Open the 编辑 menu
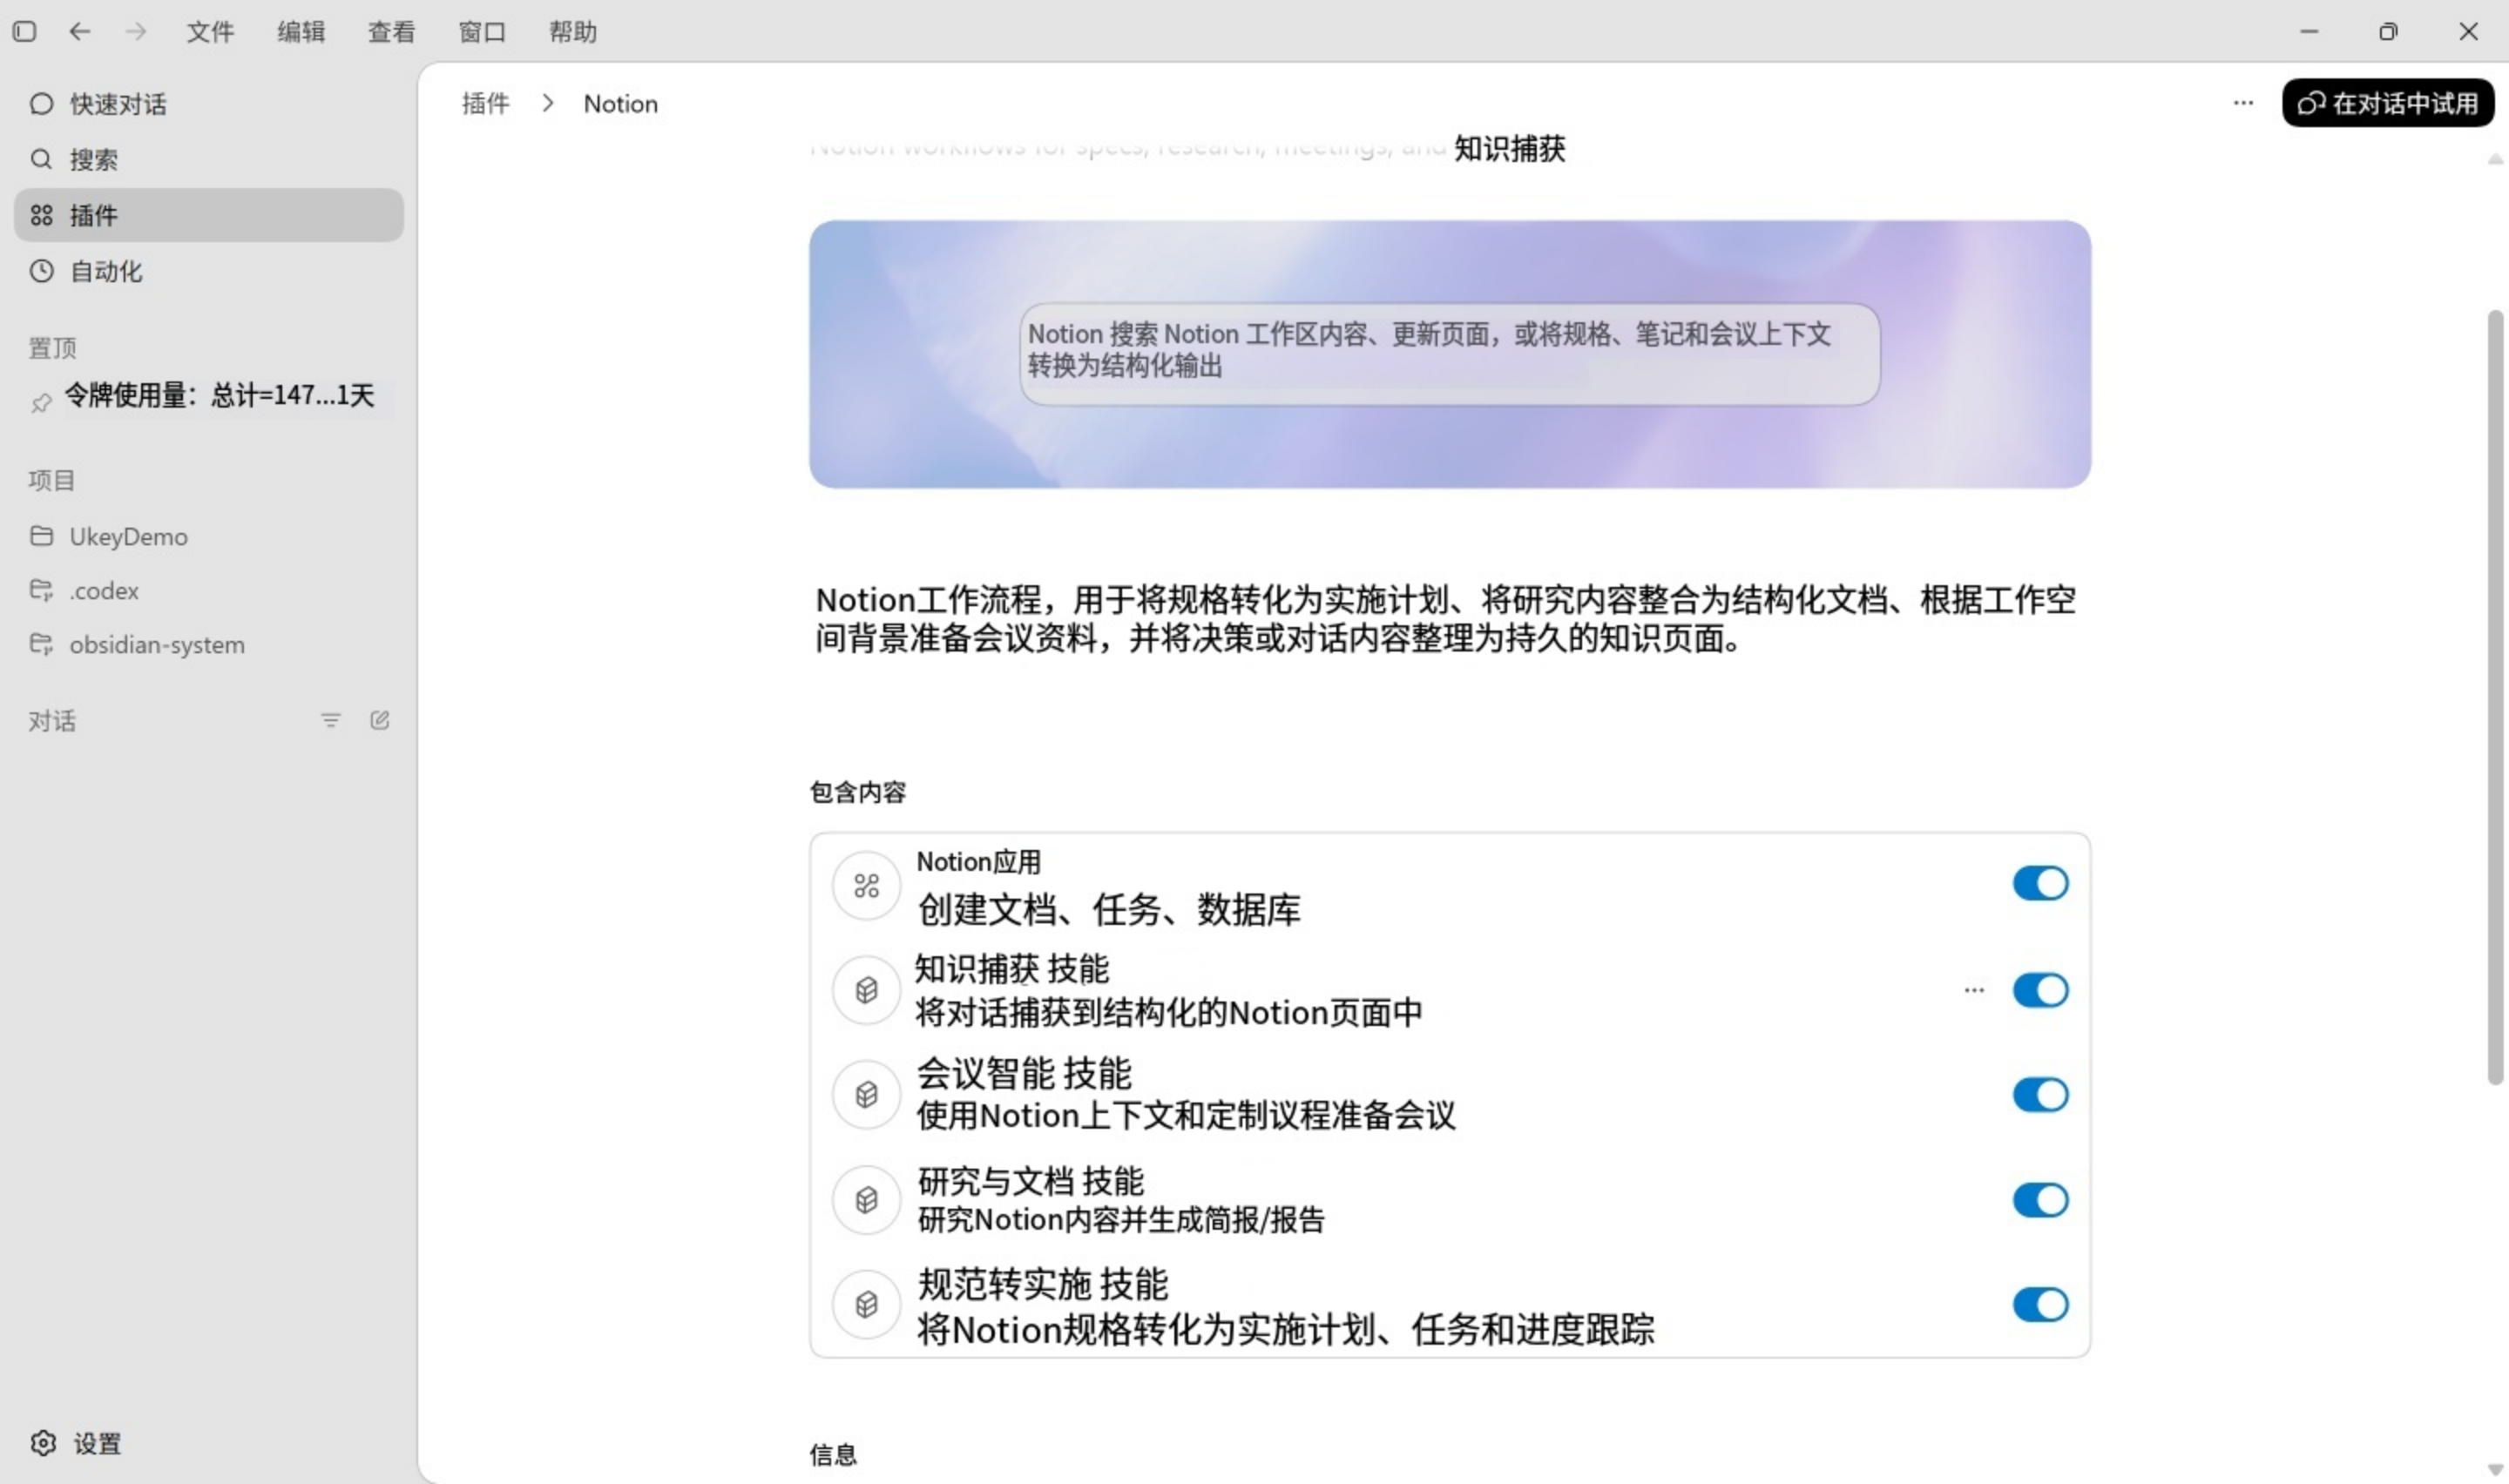Screen dimensions: 2509x1484 [301, 32]
